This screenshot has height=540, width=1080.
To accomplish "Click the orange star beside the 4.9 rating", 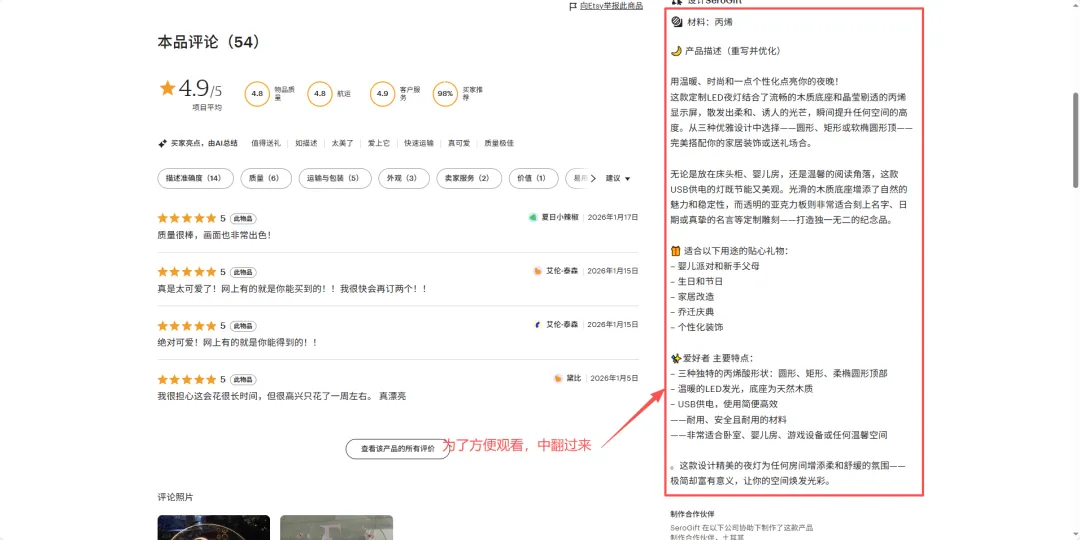I will coord(167,88).
